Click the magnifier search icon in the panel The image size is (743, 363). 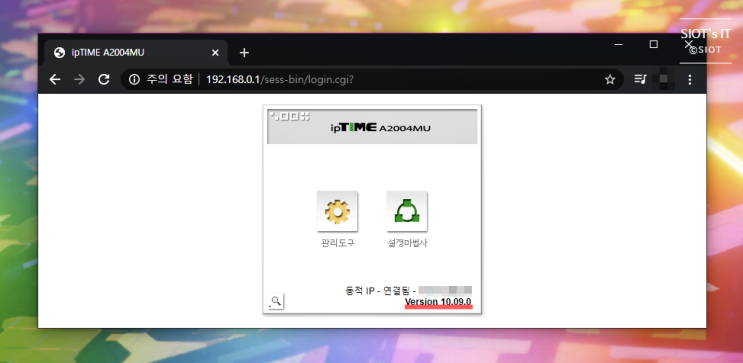click(x=276, y=301)
